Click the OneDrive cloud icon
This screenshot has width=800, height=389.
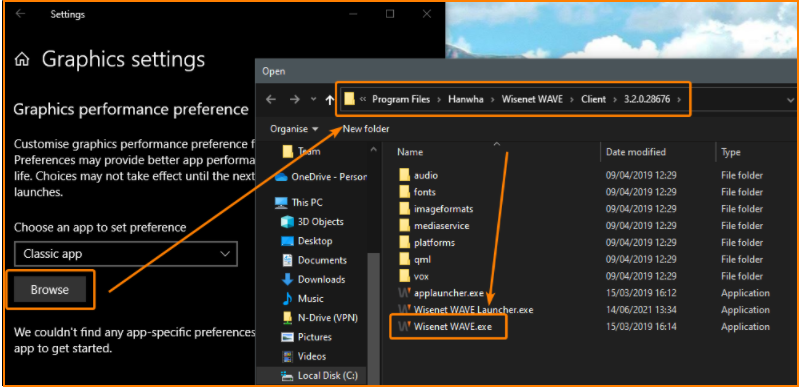click(281, 177)
